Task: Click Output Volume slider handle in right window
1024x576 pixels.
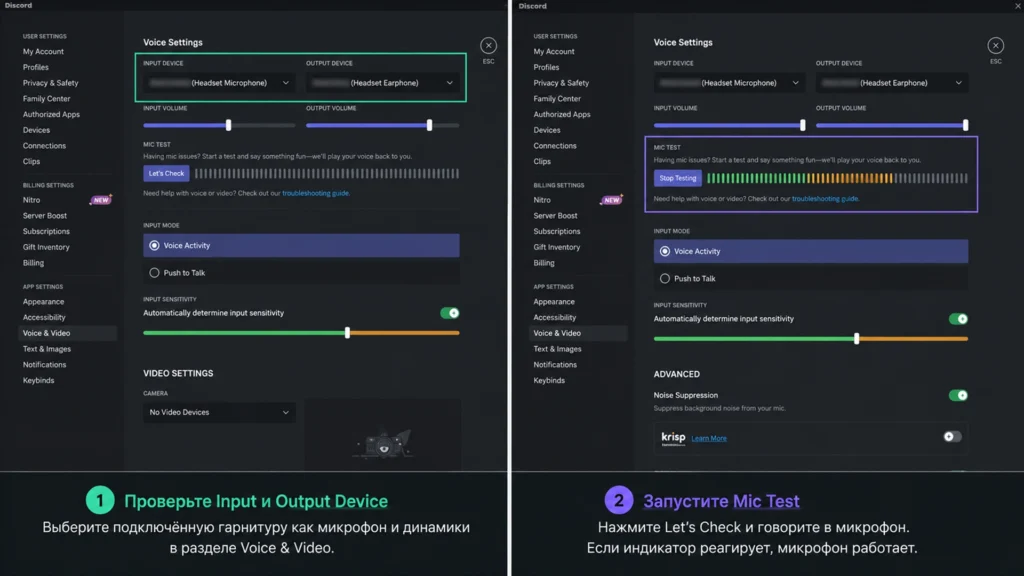Action: pos(965,125)
